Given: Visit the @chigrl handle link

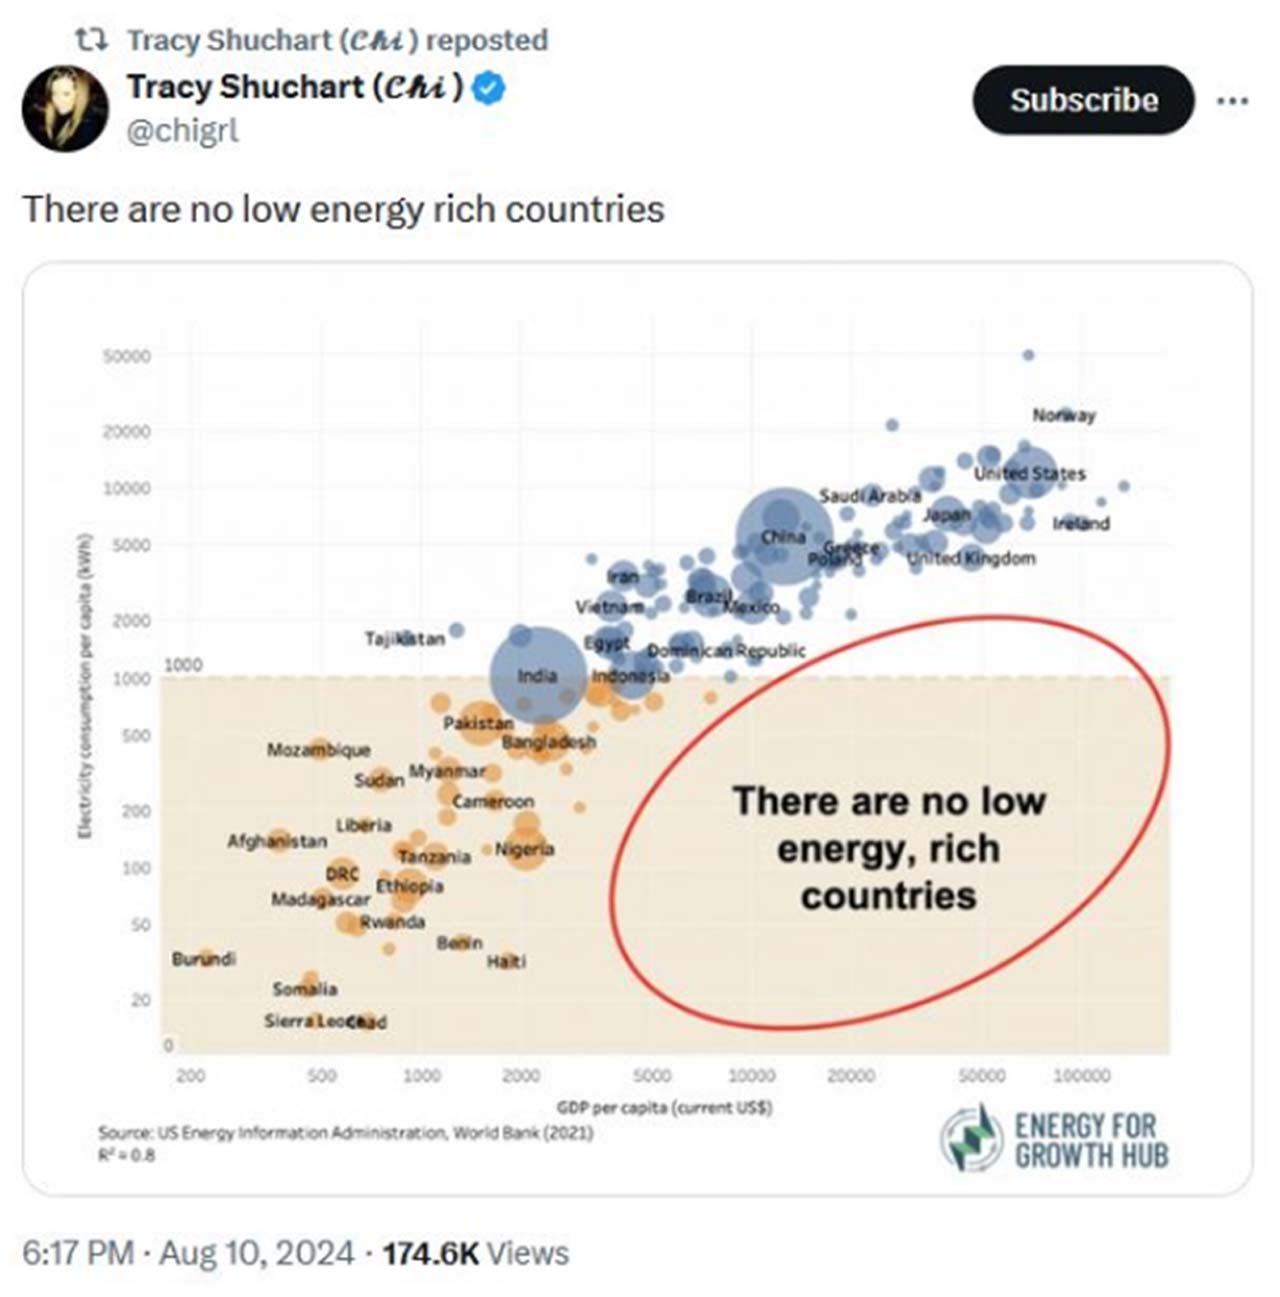Looking at the screenshot, I should coord(182,130).
